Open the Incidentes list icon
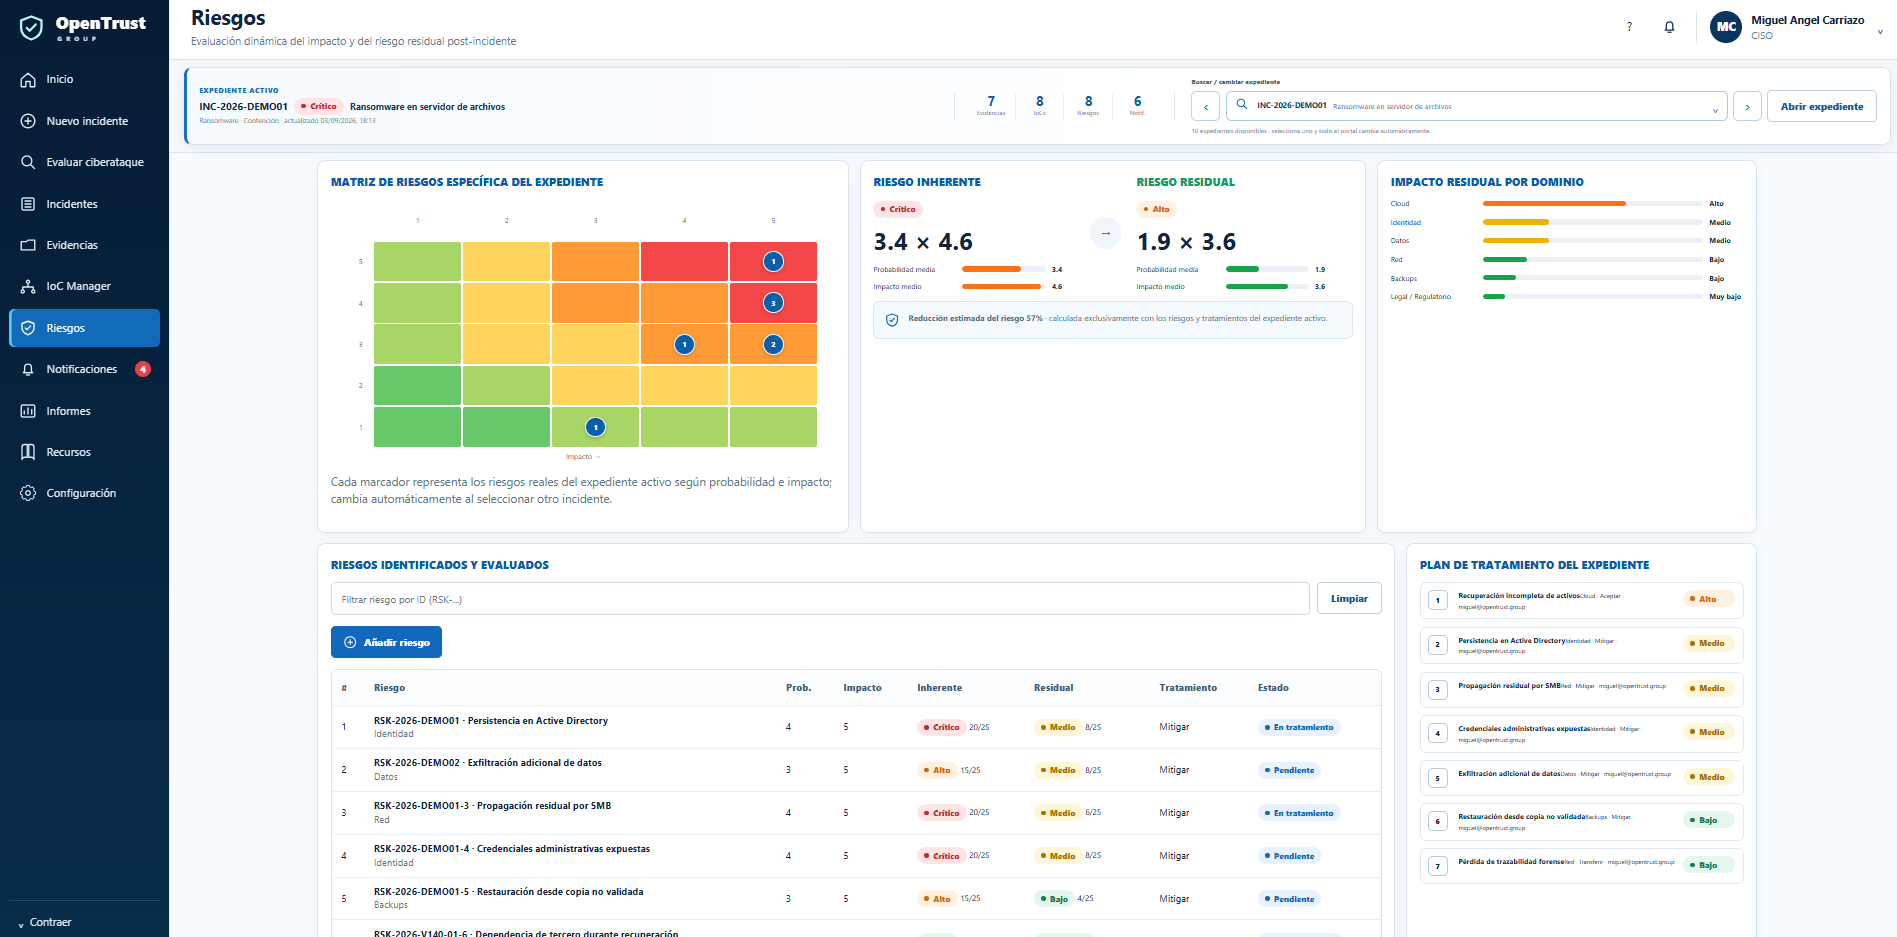The height and width of the screenshot is (937, 1897). coord(28,204)
